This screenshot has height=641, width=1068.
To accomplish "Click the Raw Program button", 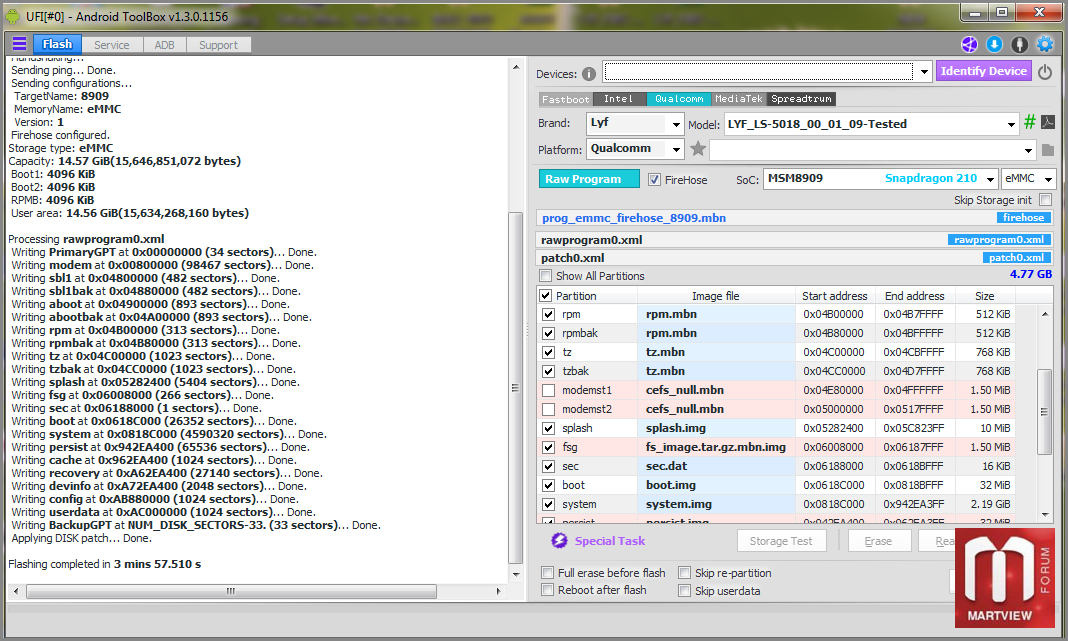I will 589,179.
